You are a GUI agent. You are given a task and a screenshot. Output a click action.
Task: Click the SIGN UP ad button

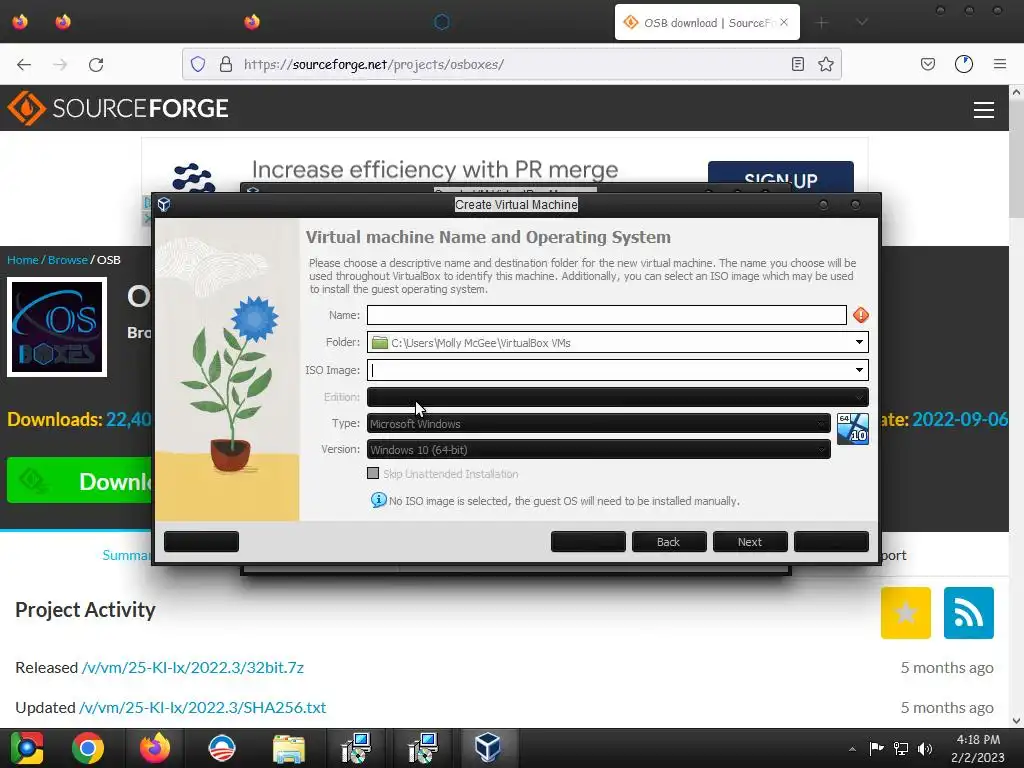tap(780, 179)
